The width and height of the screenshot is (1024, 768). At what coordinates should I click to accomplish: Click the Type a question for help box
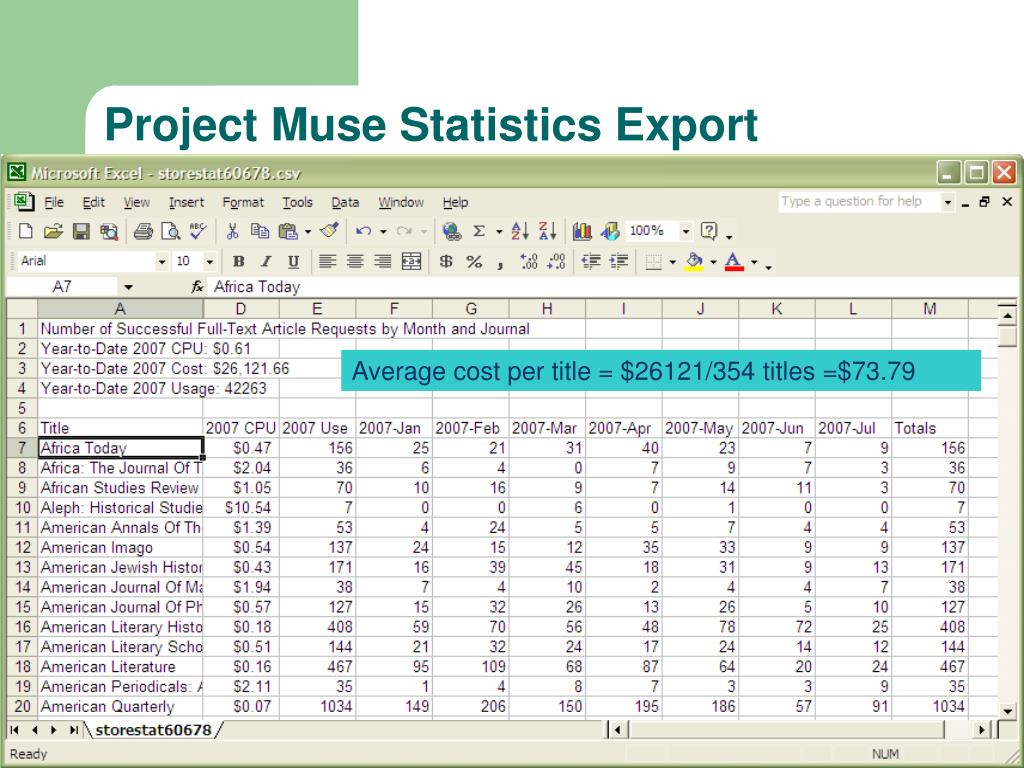pos(859,202)
